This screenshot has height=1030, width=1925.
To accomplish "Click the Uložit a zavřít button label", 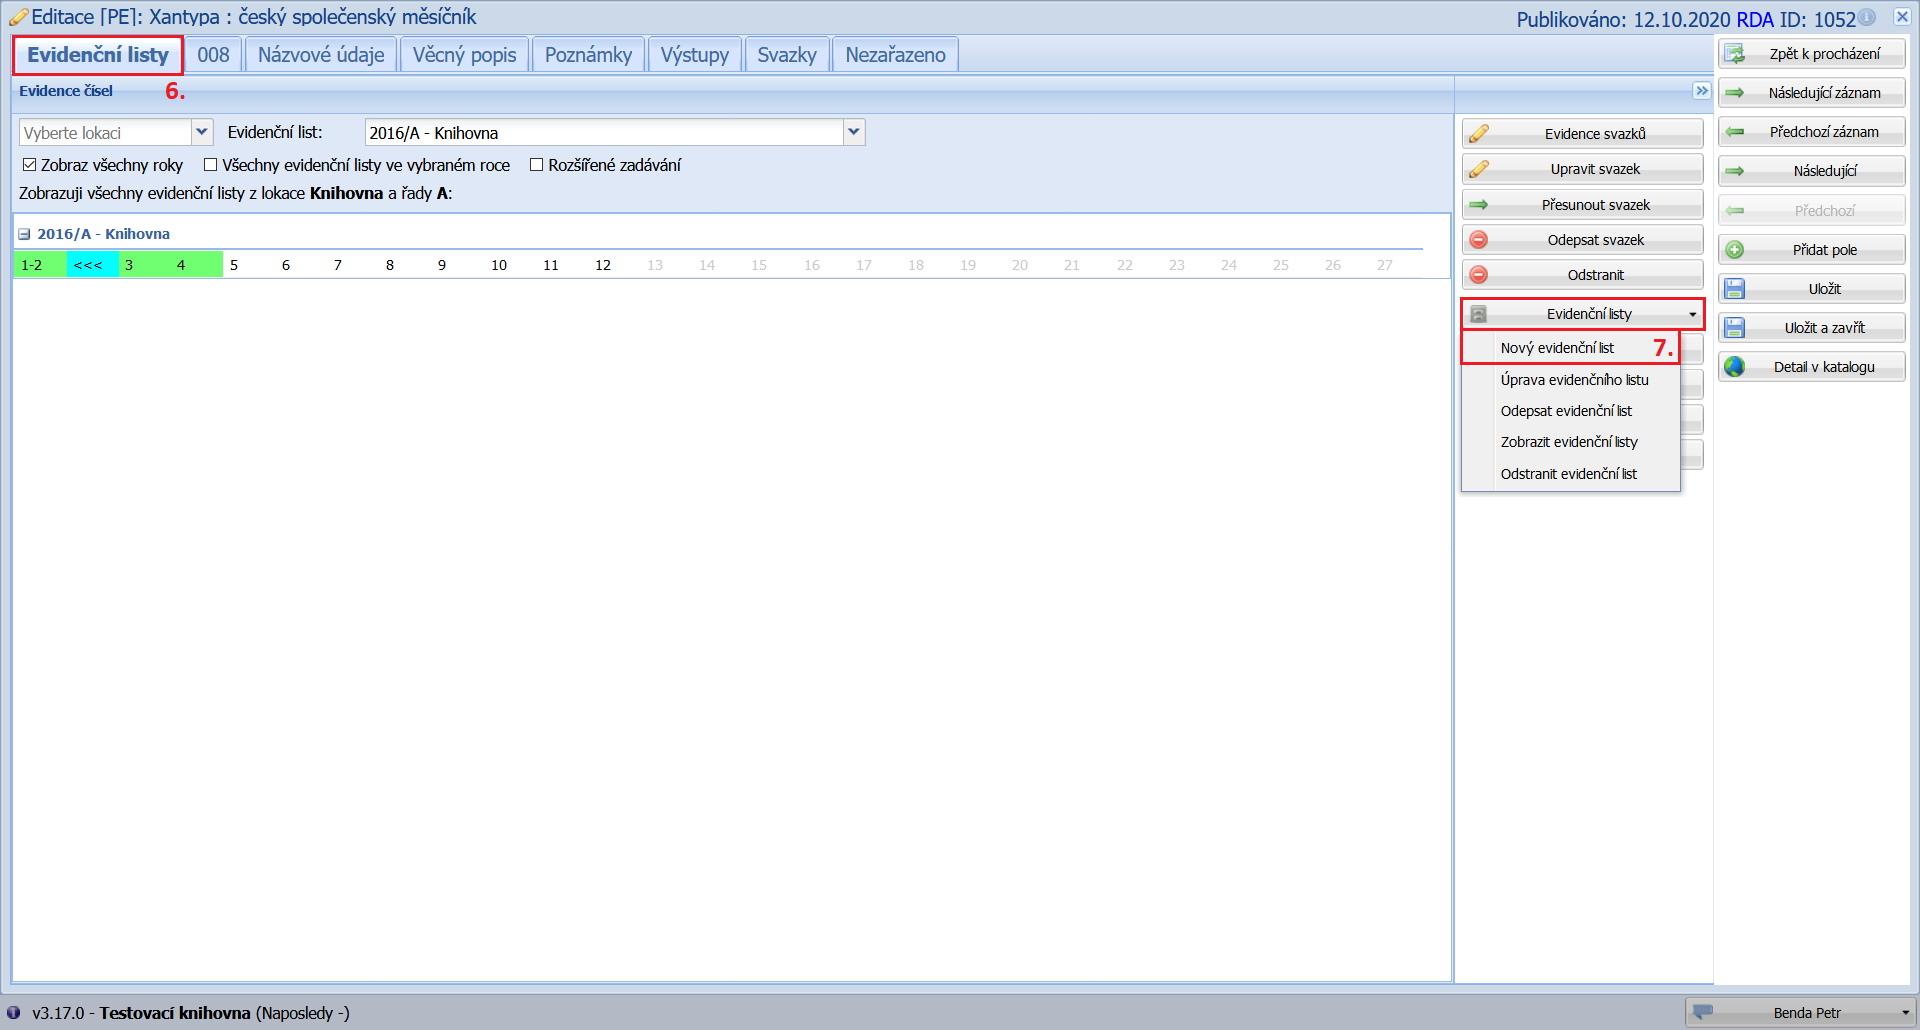I will pyautogui.click(x=1824, y=328).
